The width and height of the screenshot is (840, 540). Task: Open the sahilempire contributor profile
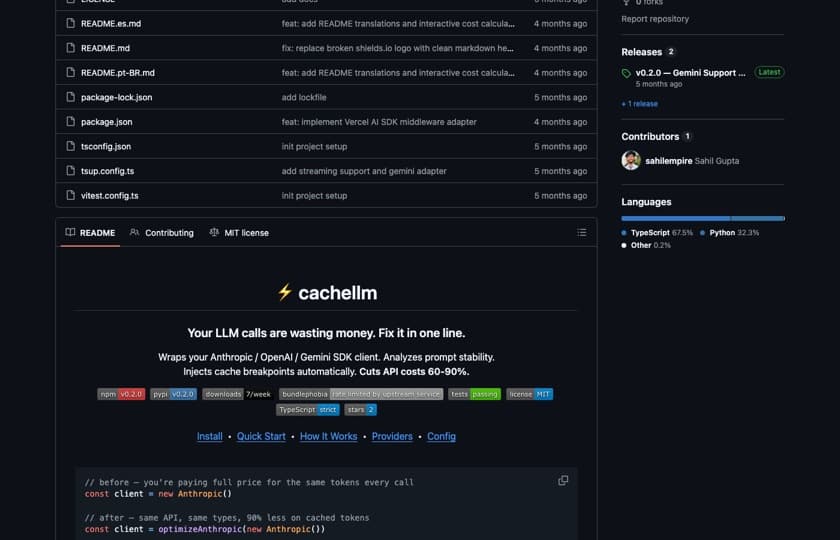pyautogui.click(x=669, y=161)
